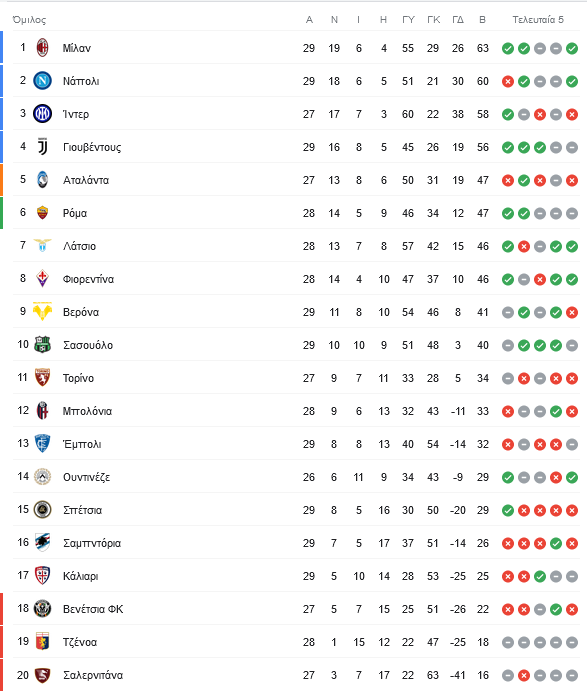Click the Juventus logo icon
Screen dimensions: 587x694
tap(42, 147)
